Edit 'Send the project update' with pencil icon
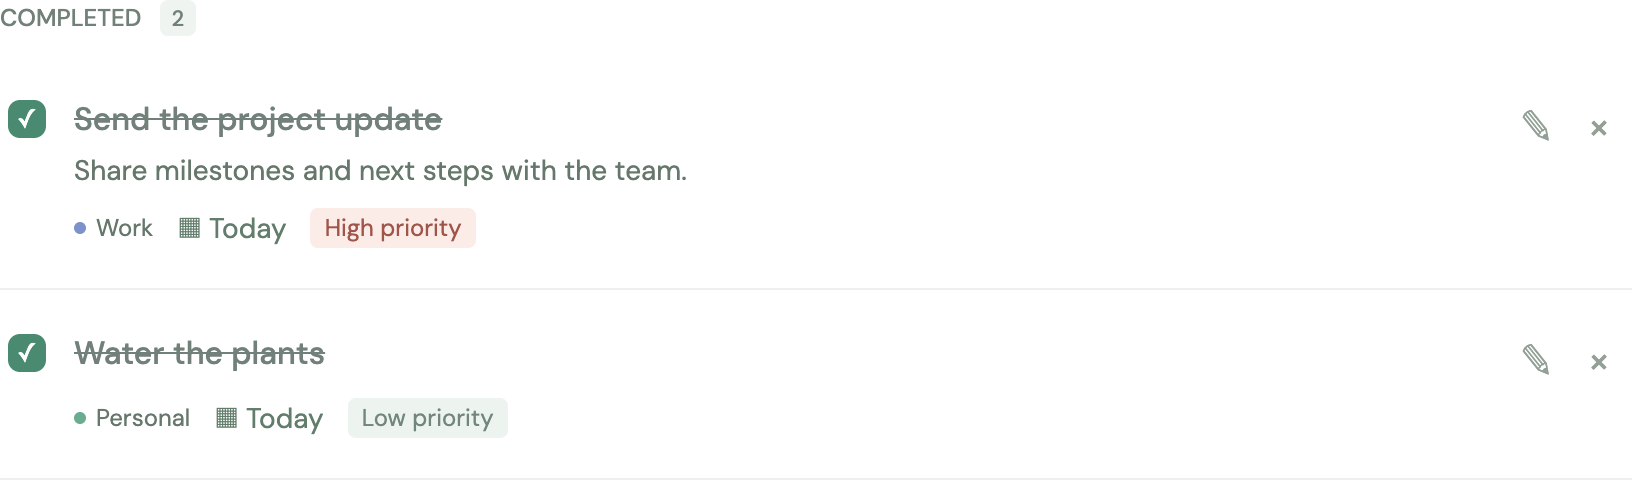Viewport: 1632px width, 482px height. [1536, 126]
